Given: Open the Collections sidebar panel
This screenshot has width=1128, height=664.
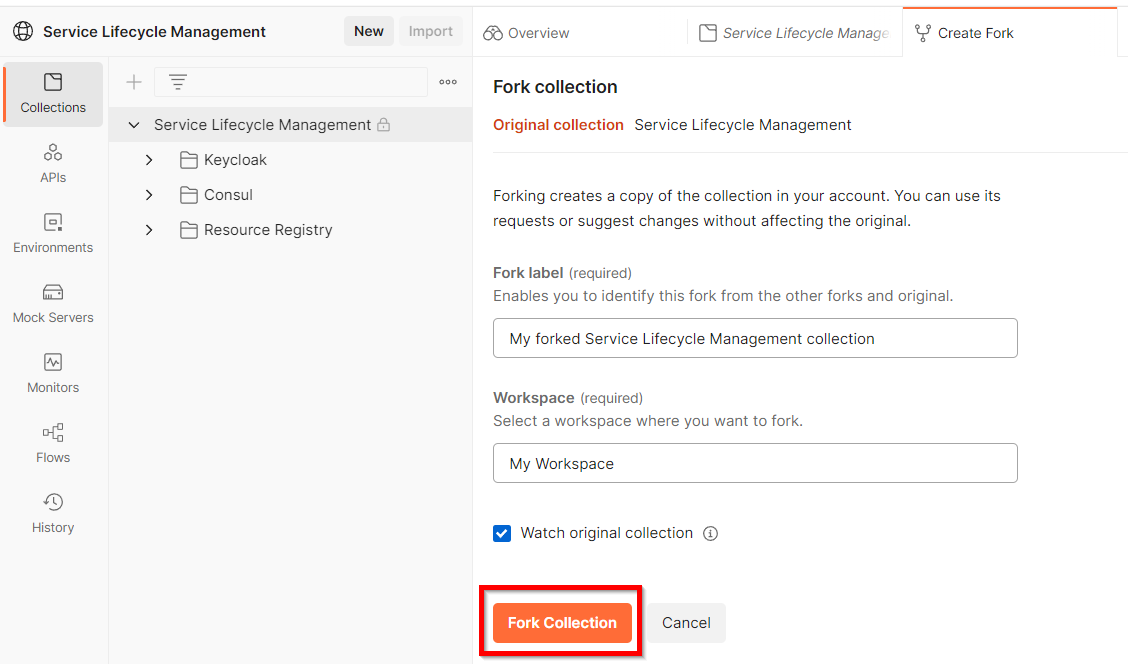Looking at the screenshot, I should coord(53,94).
